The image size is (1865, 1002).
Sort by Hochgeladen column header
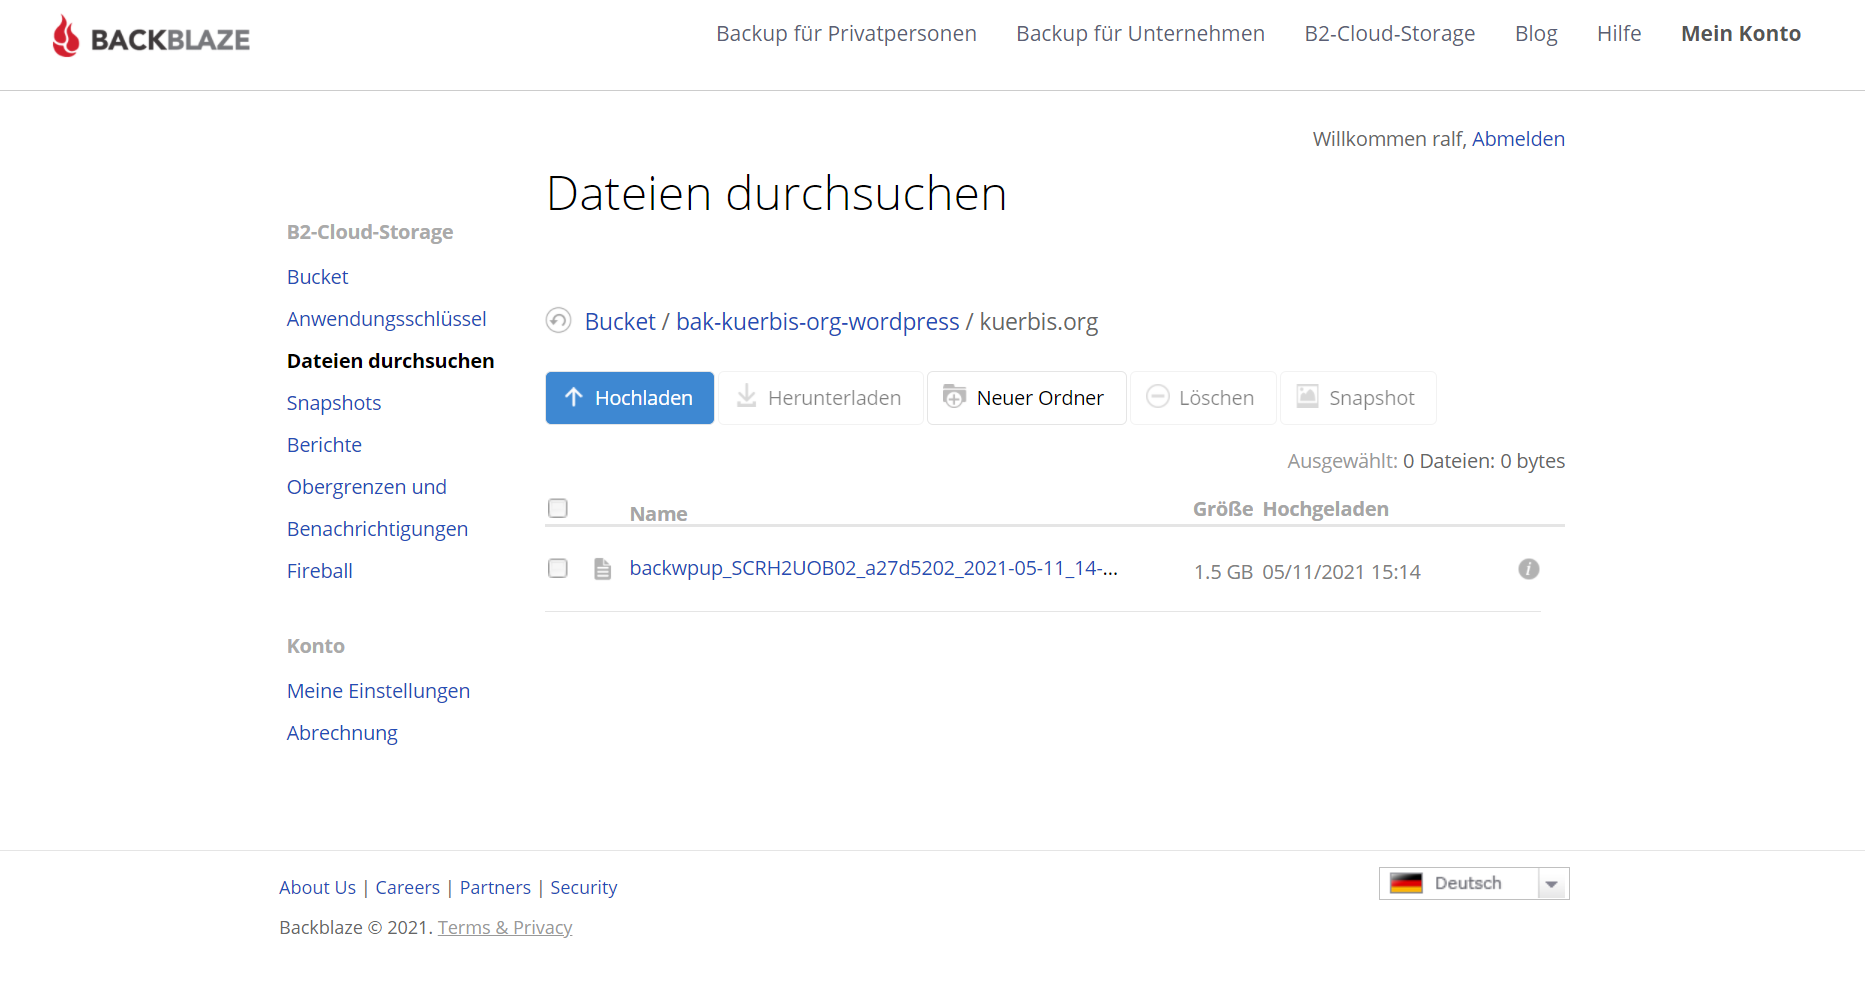click(x=1325, y=509)
